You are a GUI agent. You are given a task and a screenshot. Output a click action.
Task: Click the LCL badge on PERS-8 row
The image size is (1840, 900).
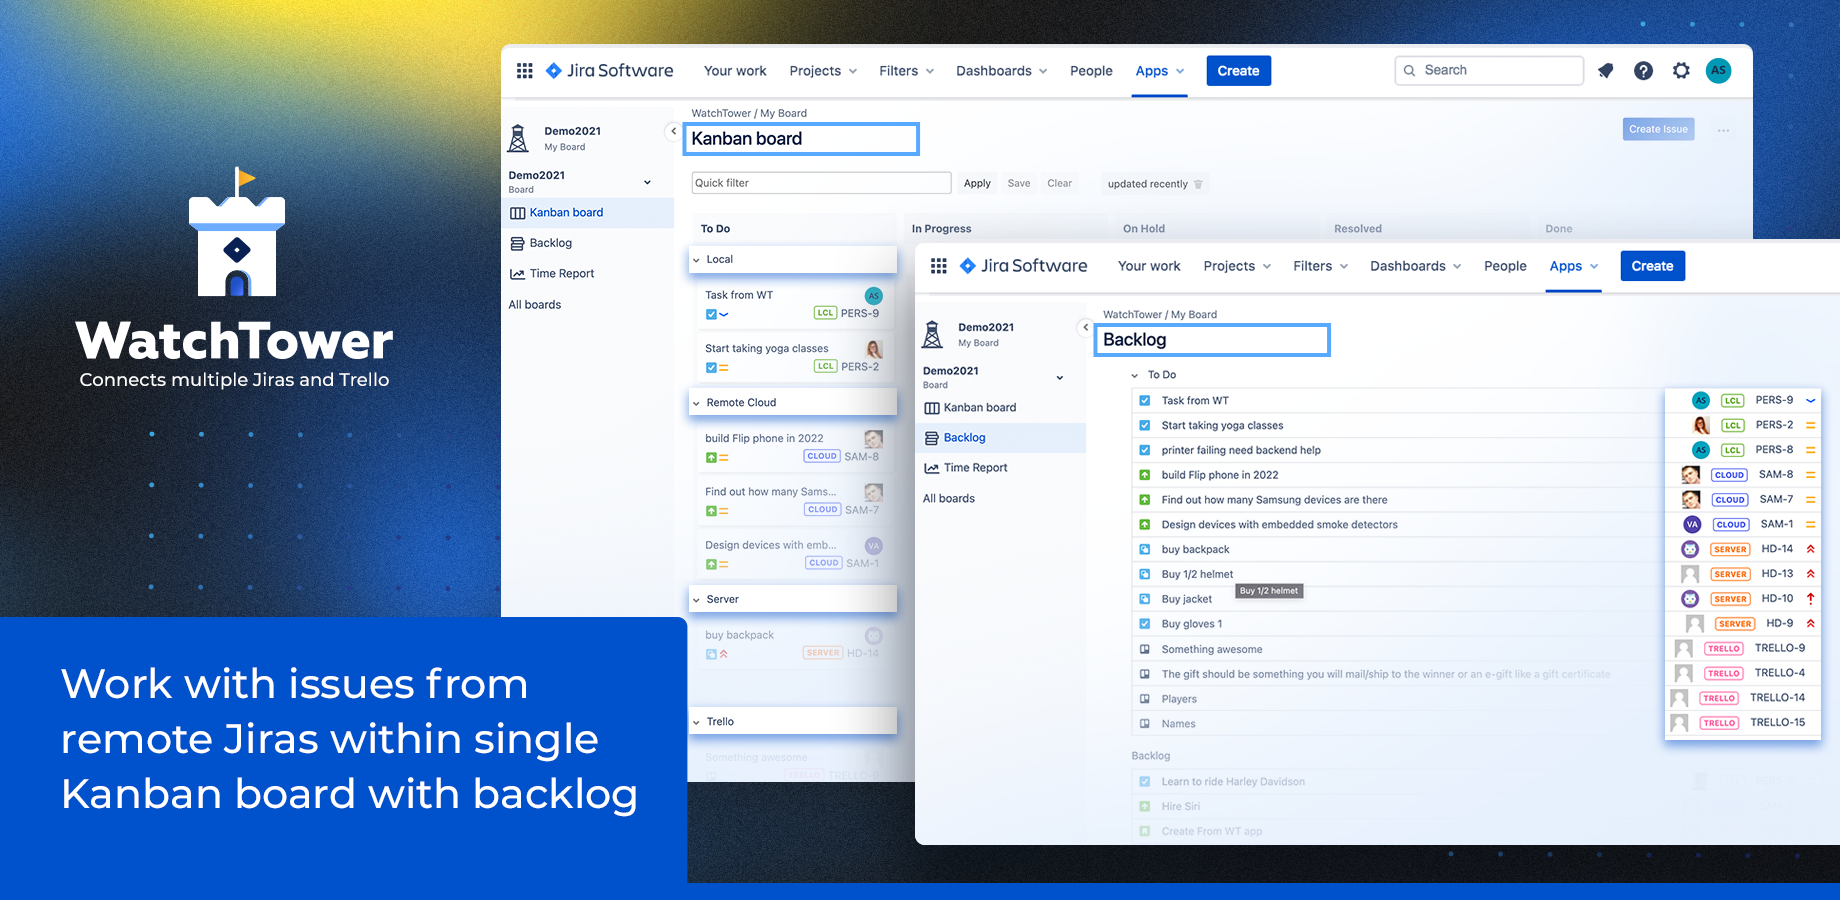(x=1733, y=450)
